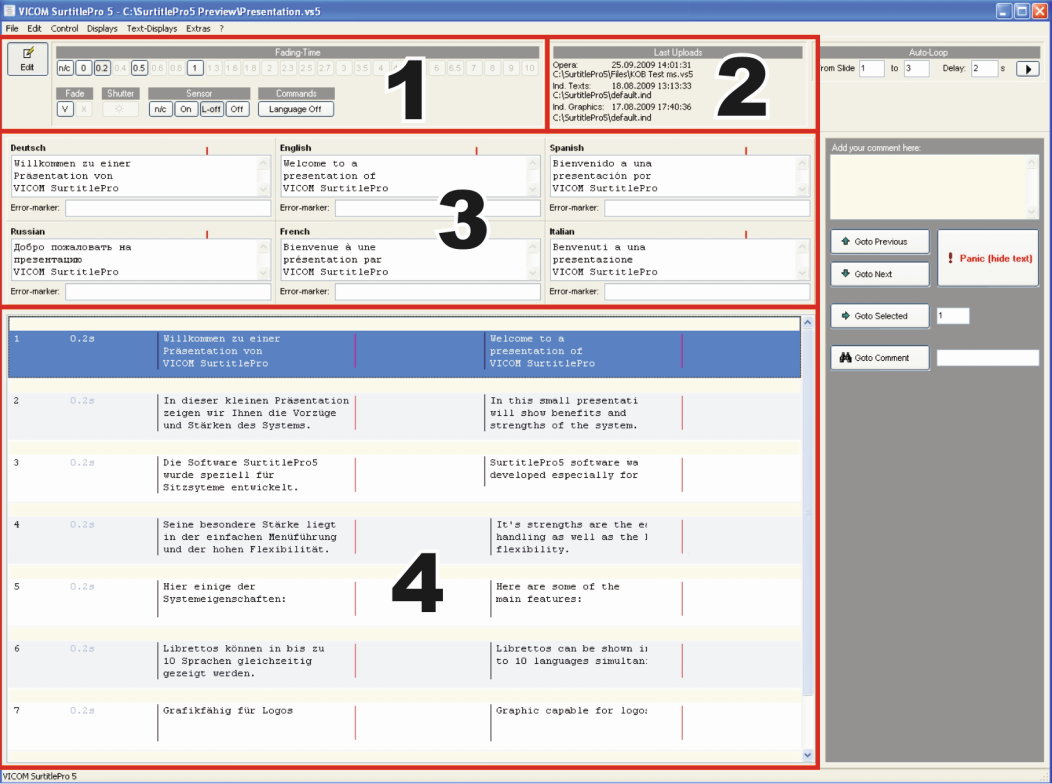Viewport: 1052px width, 784px height.
Task: Switch the Sensor to Off
Action: click(x=237, y=109)
